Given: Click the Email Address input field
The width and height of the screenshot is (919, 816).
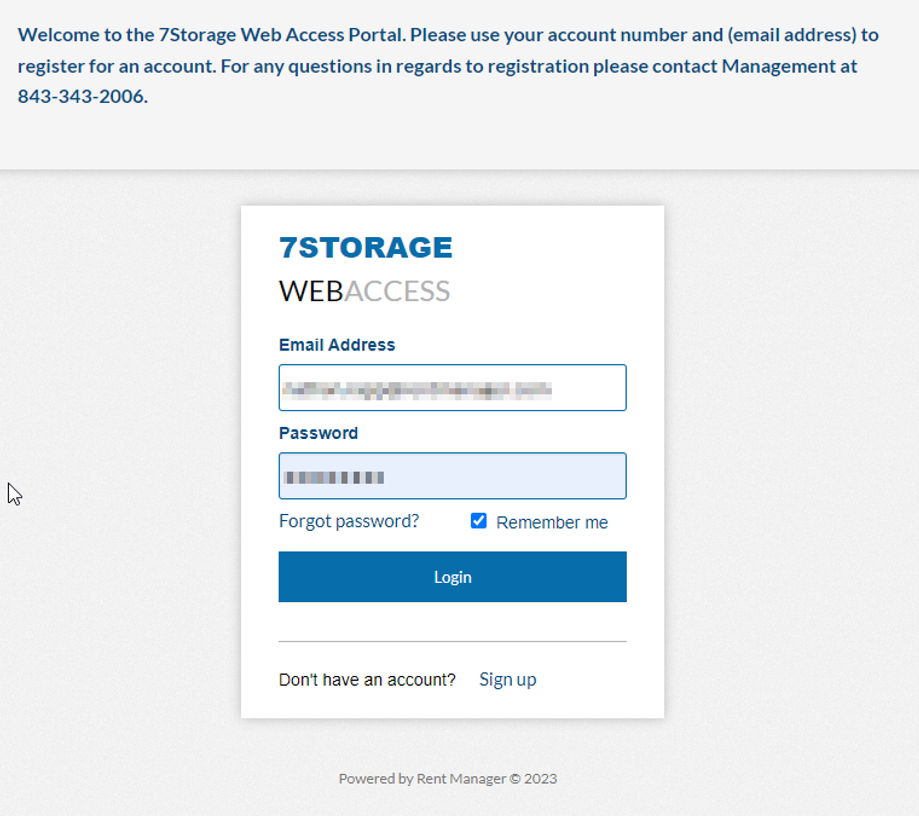Looking at the screenshot, I should [452, 388].
